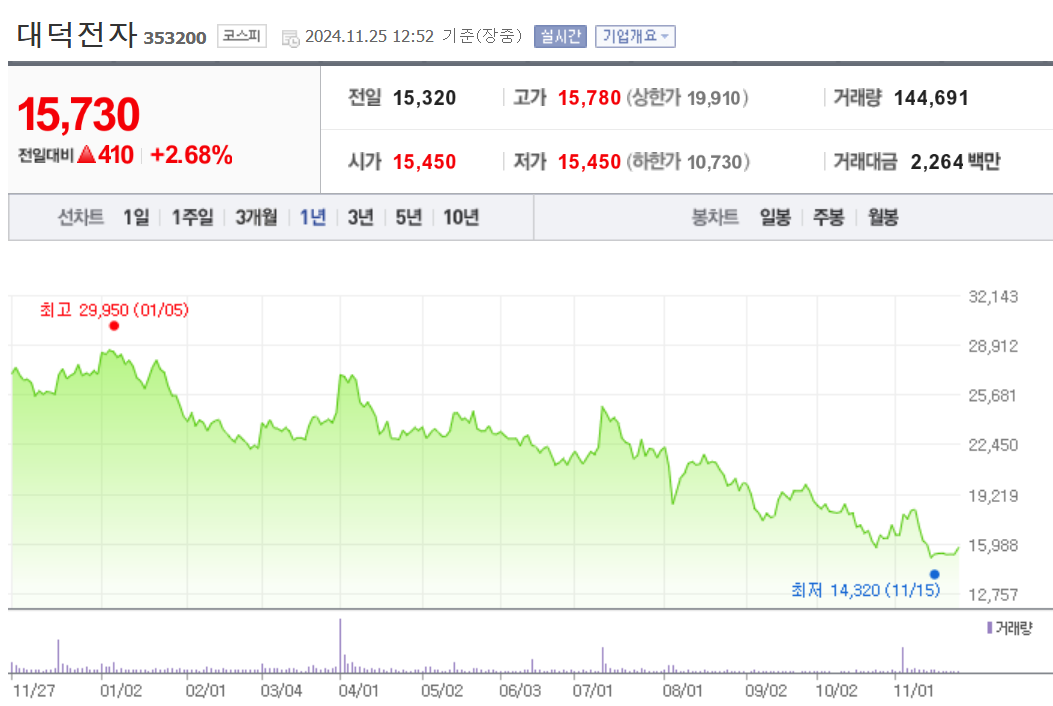Viewport: 1053px width, 706px height.
Task: Select the 3년 line chart tab
Action: click(x=360, y=217)
